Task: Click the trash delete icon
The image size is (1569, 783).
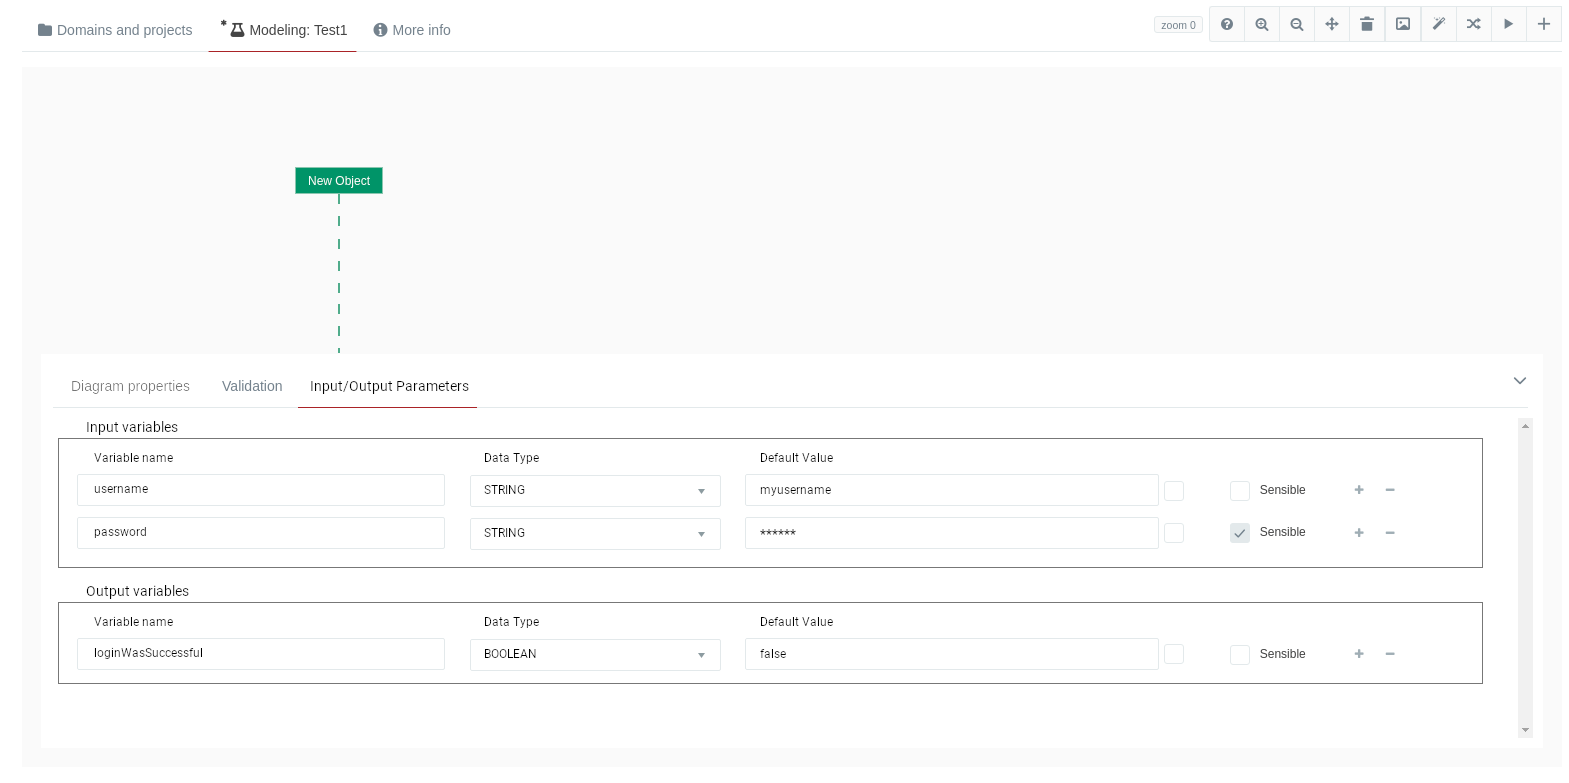Action: click(x=1367, y=24)
